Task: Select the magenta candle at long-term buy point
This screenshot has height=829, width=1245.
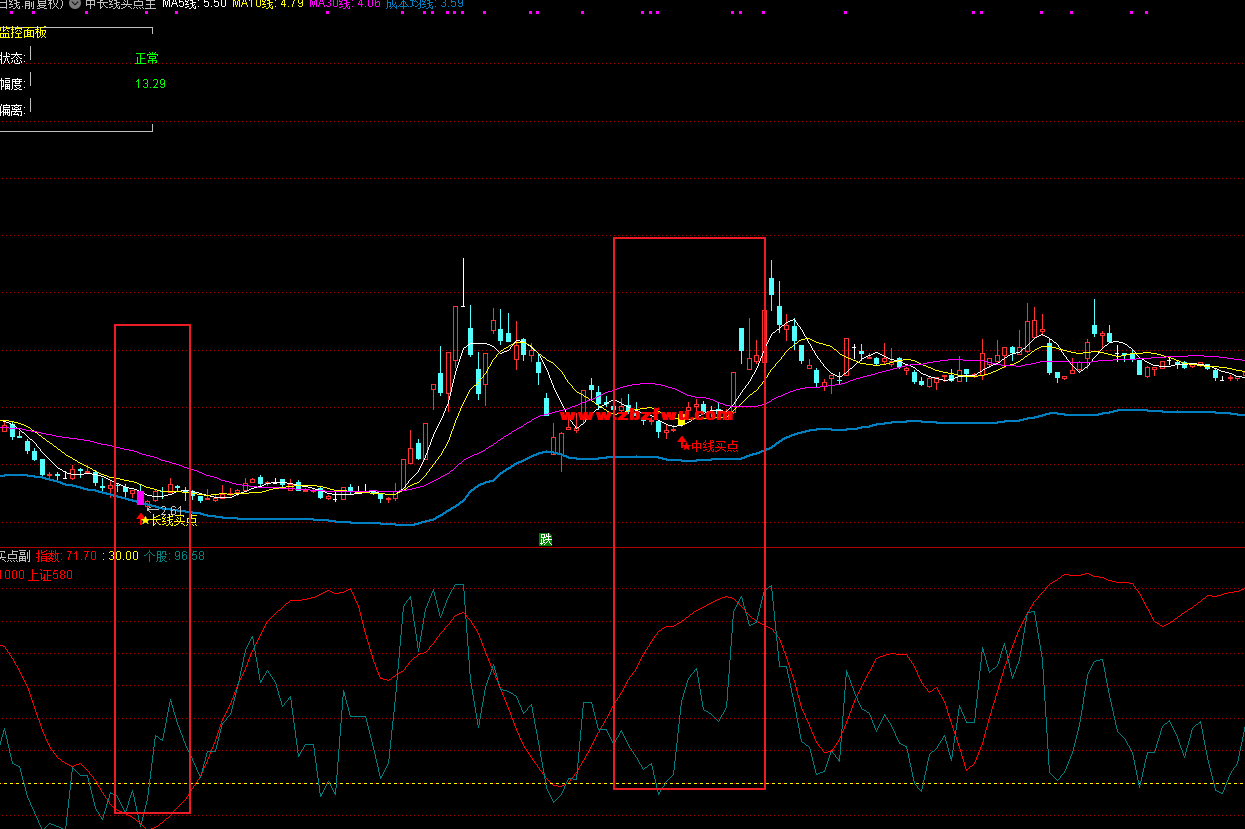Action: click(140, 497)
